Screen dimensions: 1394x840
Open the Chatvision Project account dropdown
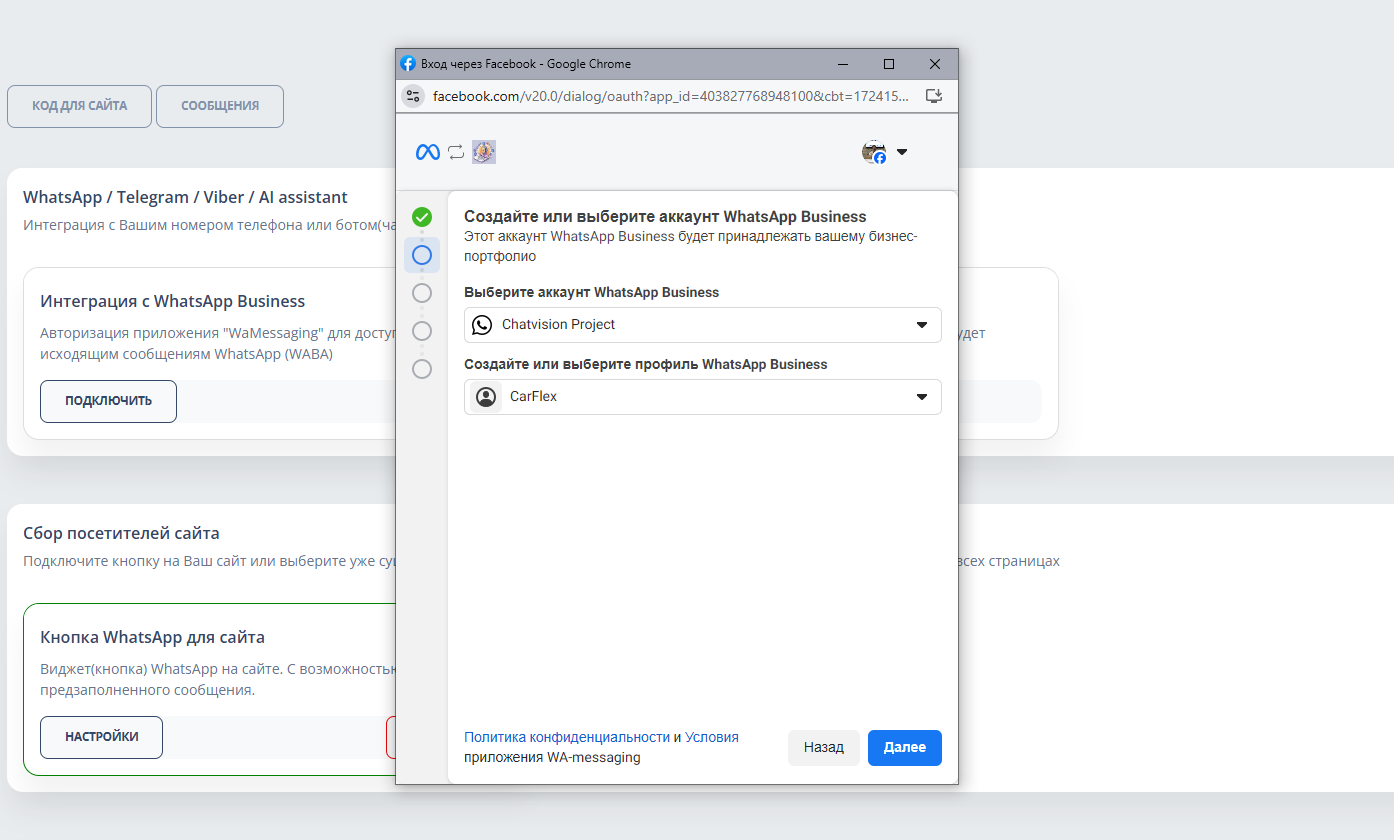click(703, 325)
